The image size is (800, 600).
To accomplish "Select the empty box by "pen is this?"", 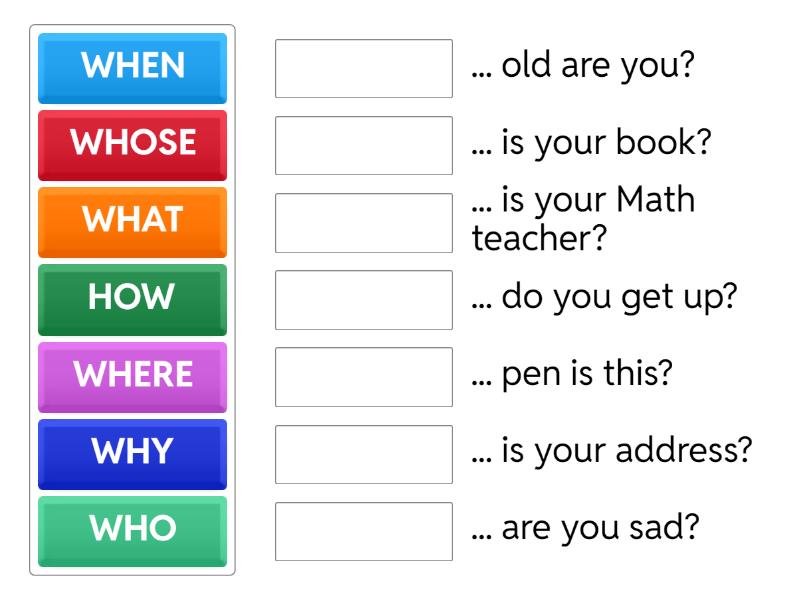I will 364,377.
